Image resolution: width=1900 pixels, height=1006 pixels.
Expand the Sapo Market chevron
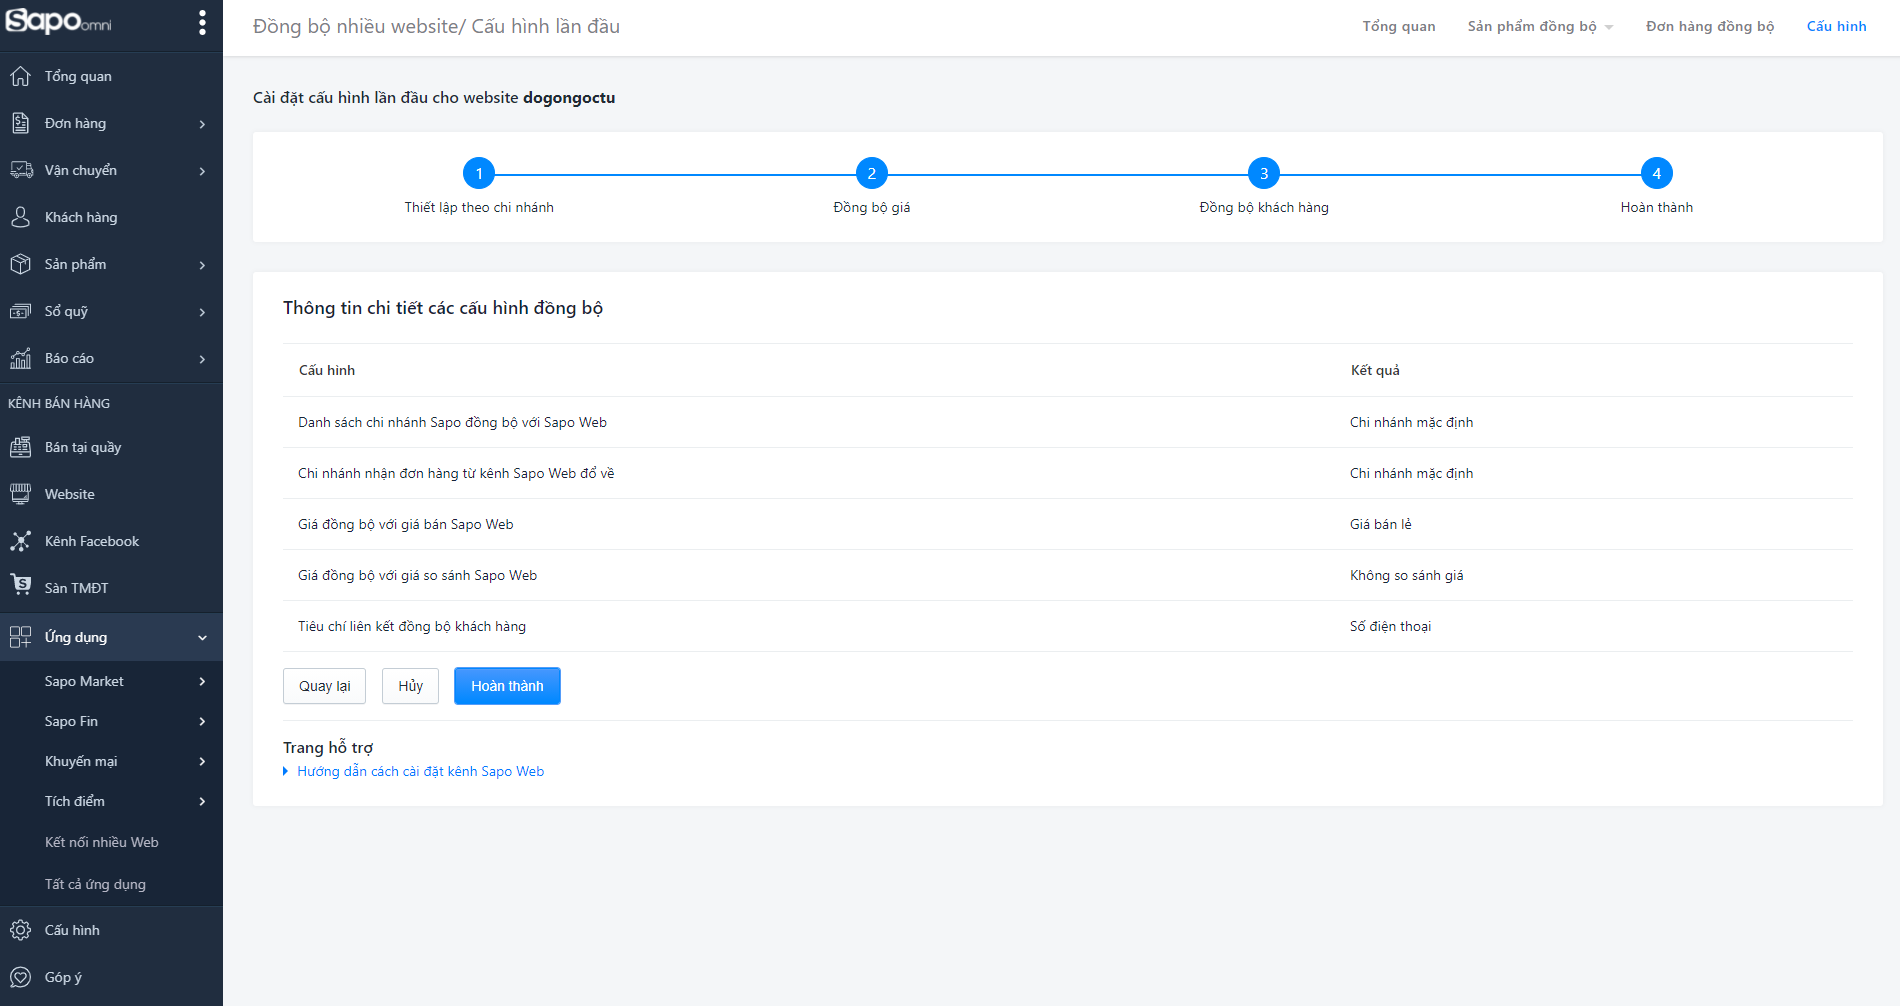click(x=203, y=682)
